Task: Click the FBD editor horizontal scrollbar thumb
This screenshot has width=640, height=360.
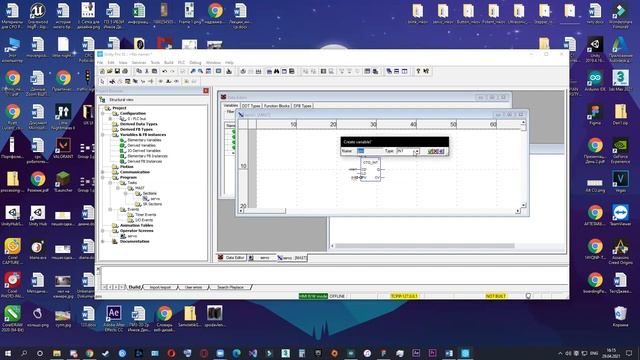Action: tap(264, 211)
